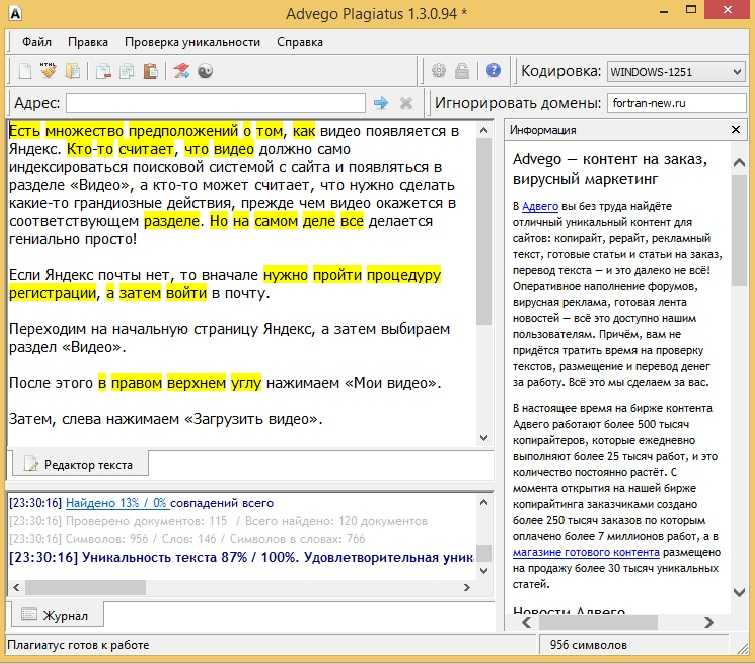The height and width of the screenshot is (664, 755).
Task: Open the Проверка уникальности menu
Action: (192, 42)
